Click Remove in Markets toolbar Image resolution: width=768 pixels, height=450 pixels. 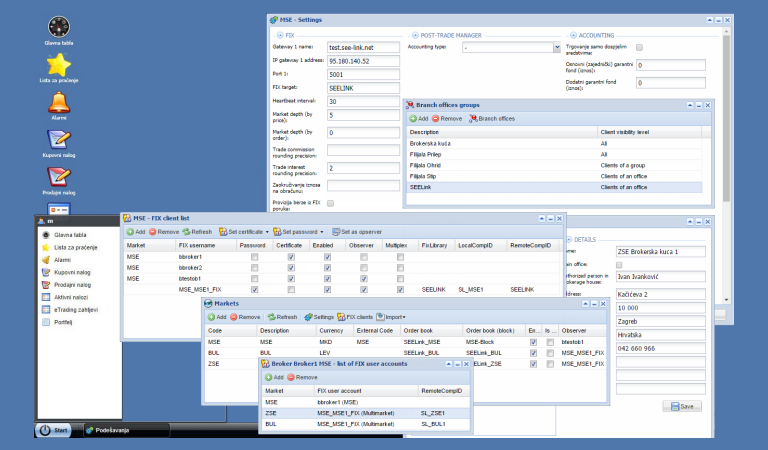pyautogui.click(x=245, y=317)
